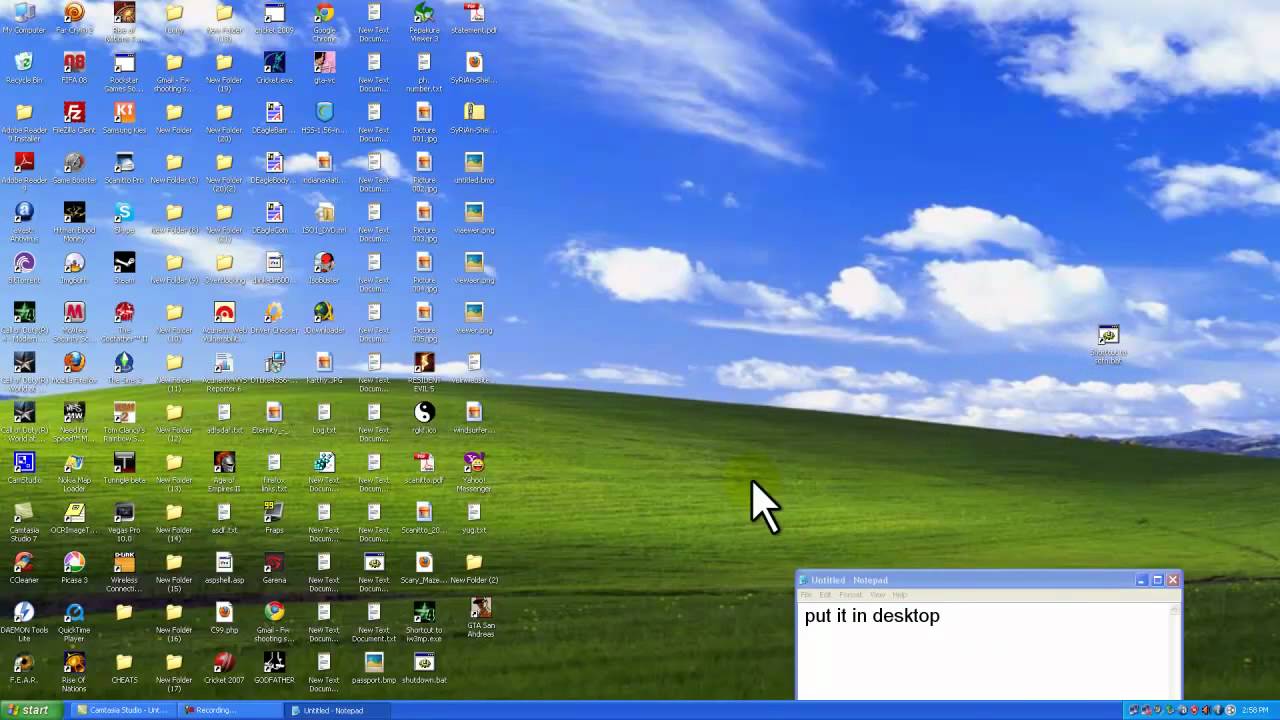The width and height of the screenshot is (1280, 720).
Task: Select the Driver Checker shortcut
Action: [x=274, y=319]
